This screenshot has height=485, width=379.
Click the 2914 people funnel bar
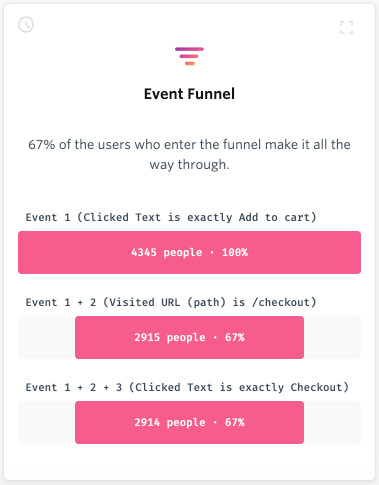click(189, 422)
